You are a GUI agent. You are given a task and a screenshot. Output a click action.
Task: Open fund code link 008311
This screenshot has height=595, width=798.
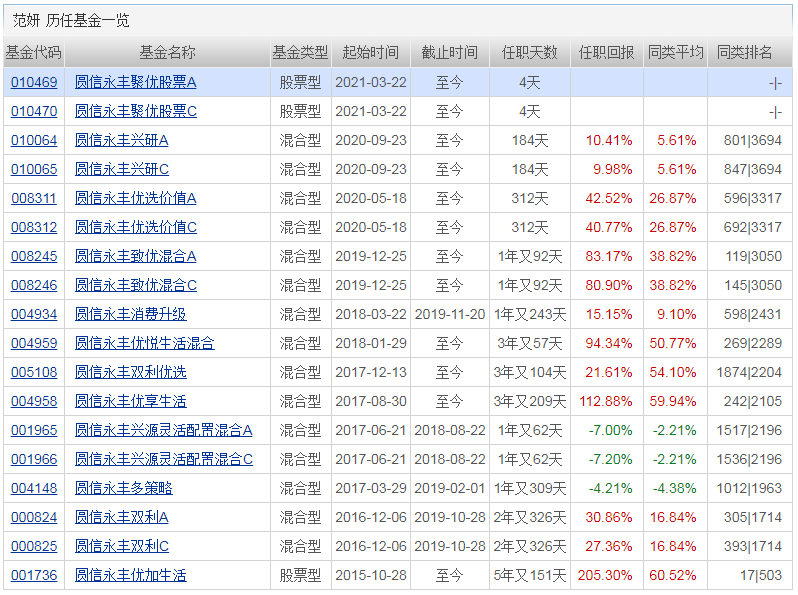34,199
